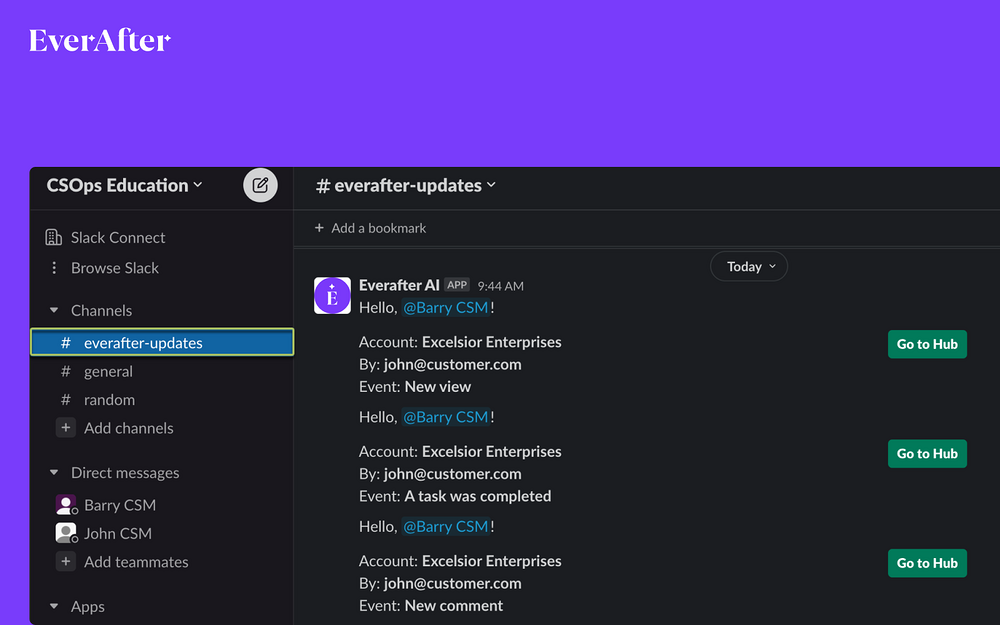This screenshot has width=1000, height=625.
Task: Click the text 'Event: A task was completed'
Action: 455,496
